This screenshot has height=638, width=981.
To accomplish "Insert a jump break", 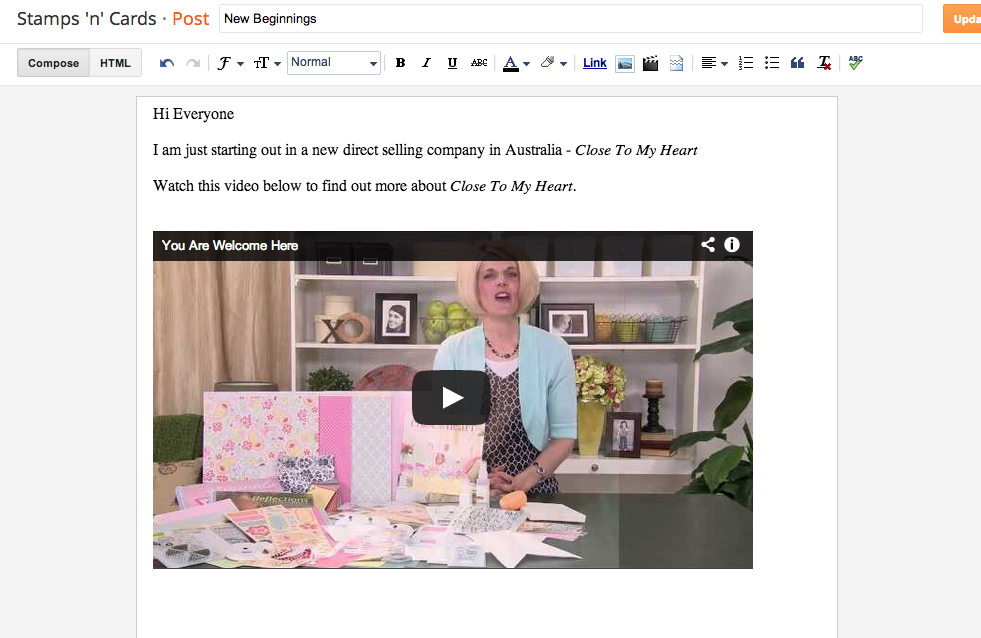I will pos(676,63).
